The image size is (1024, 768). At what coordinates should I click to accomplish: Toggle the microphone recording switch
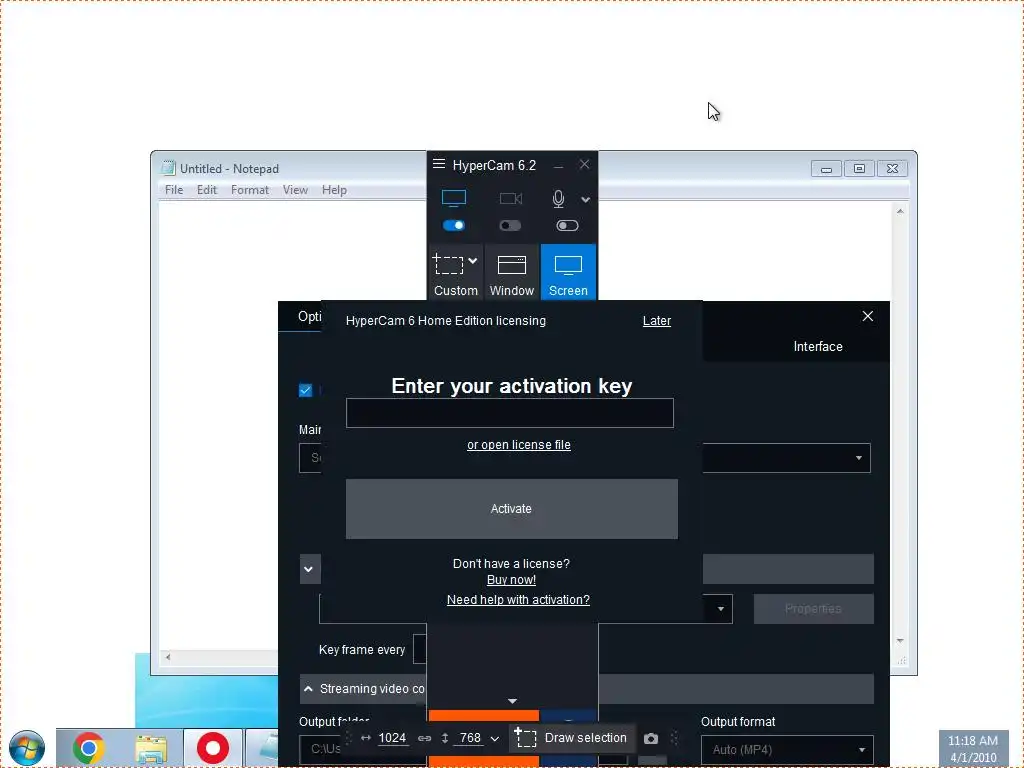pyautogui.click(x=567, y=225)
